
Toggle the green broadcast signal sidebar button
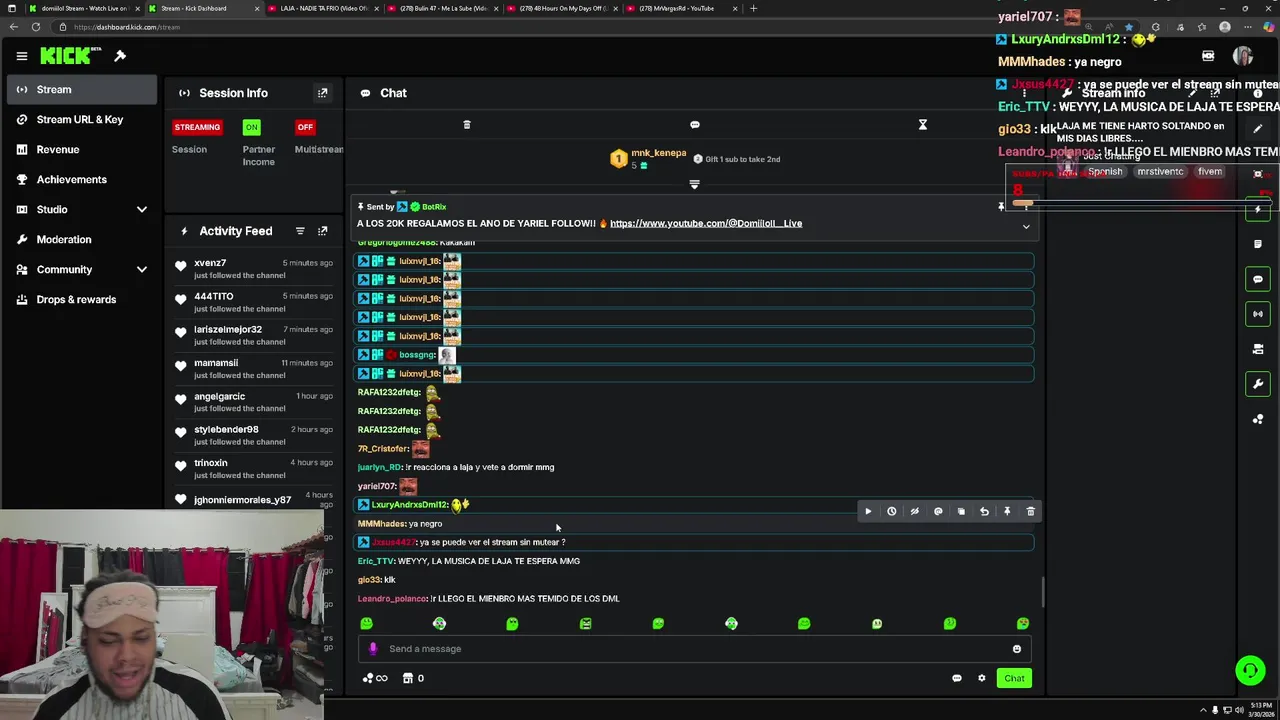1258,314
